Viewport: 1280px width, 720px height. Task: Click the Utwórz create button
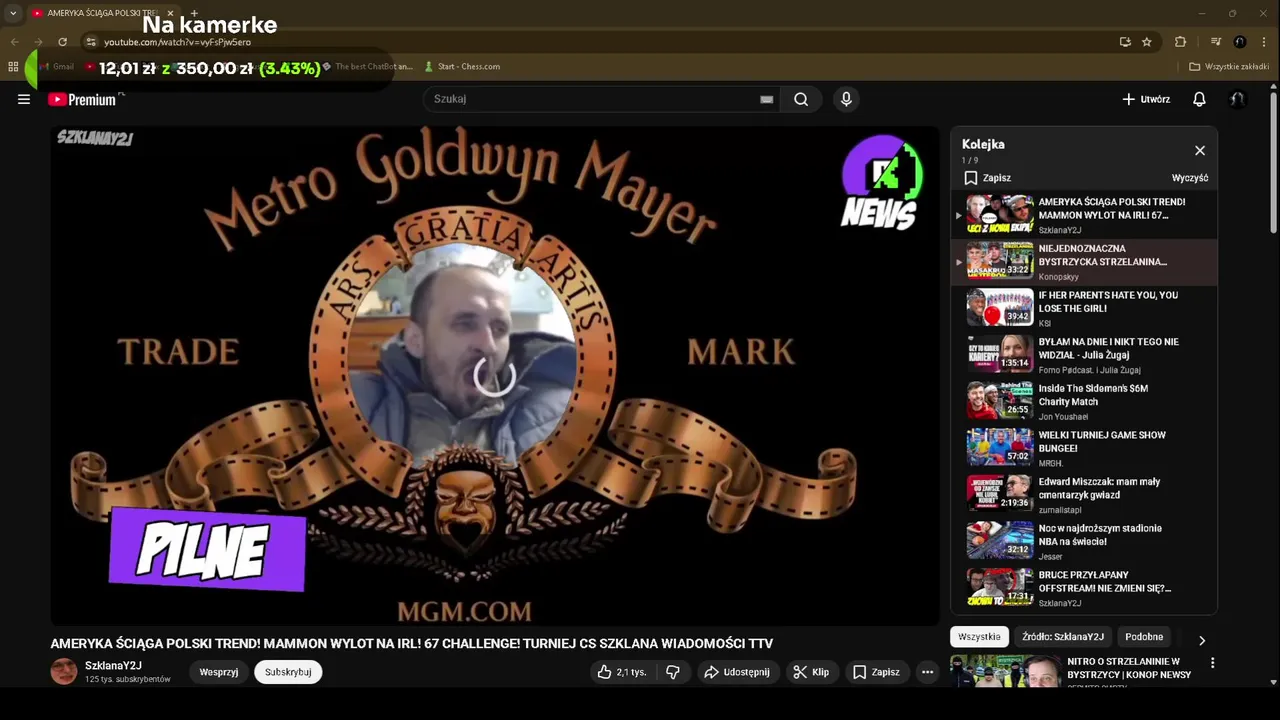(1146, 99)
